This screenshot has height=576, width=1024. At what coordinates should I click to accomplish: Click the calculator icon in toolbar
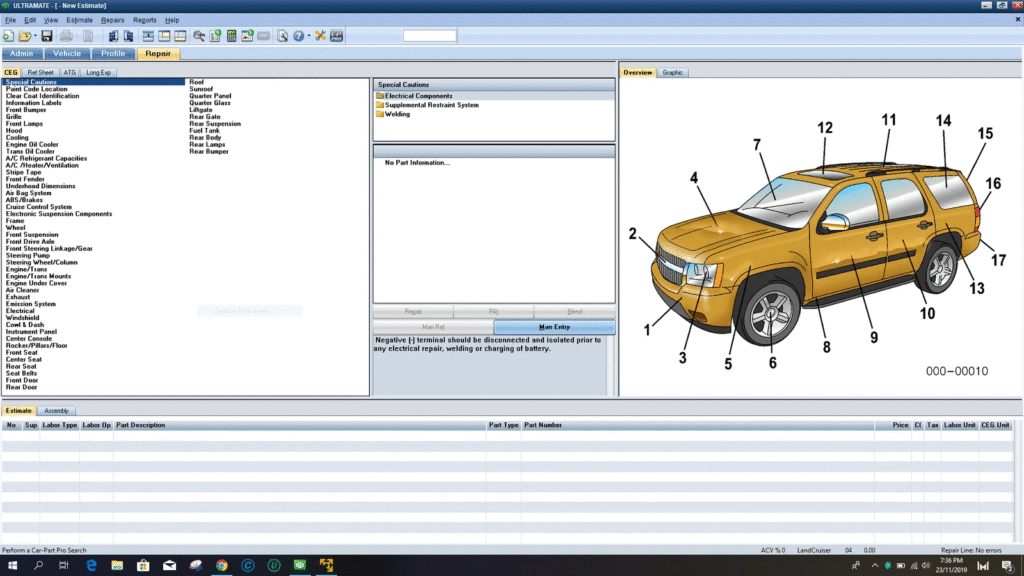tap(232, 36)
